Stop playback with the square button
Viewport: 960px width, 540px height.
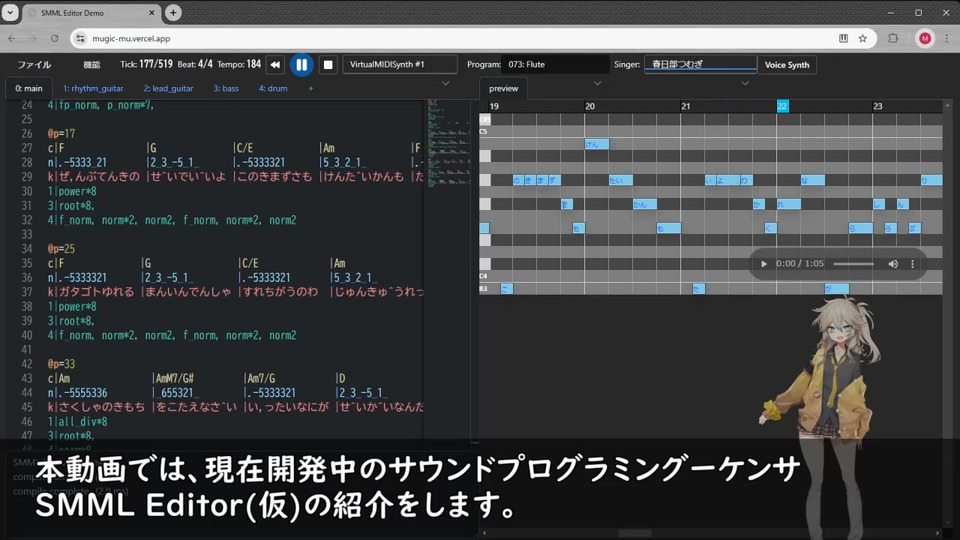tap(328, 64)
